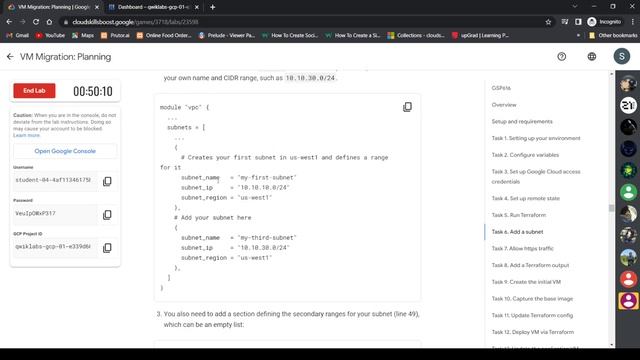This screenshot has width=640, height=360.
Task: Open a new browser tab
Action: coord(212,7)
